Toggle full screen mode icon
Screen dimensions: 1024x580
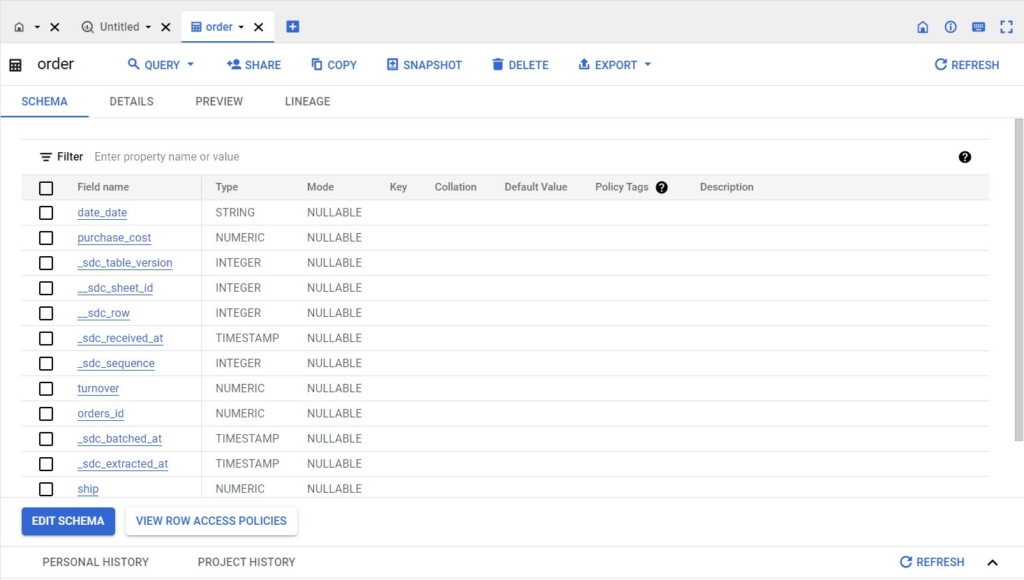click(1006, 27)
